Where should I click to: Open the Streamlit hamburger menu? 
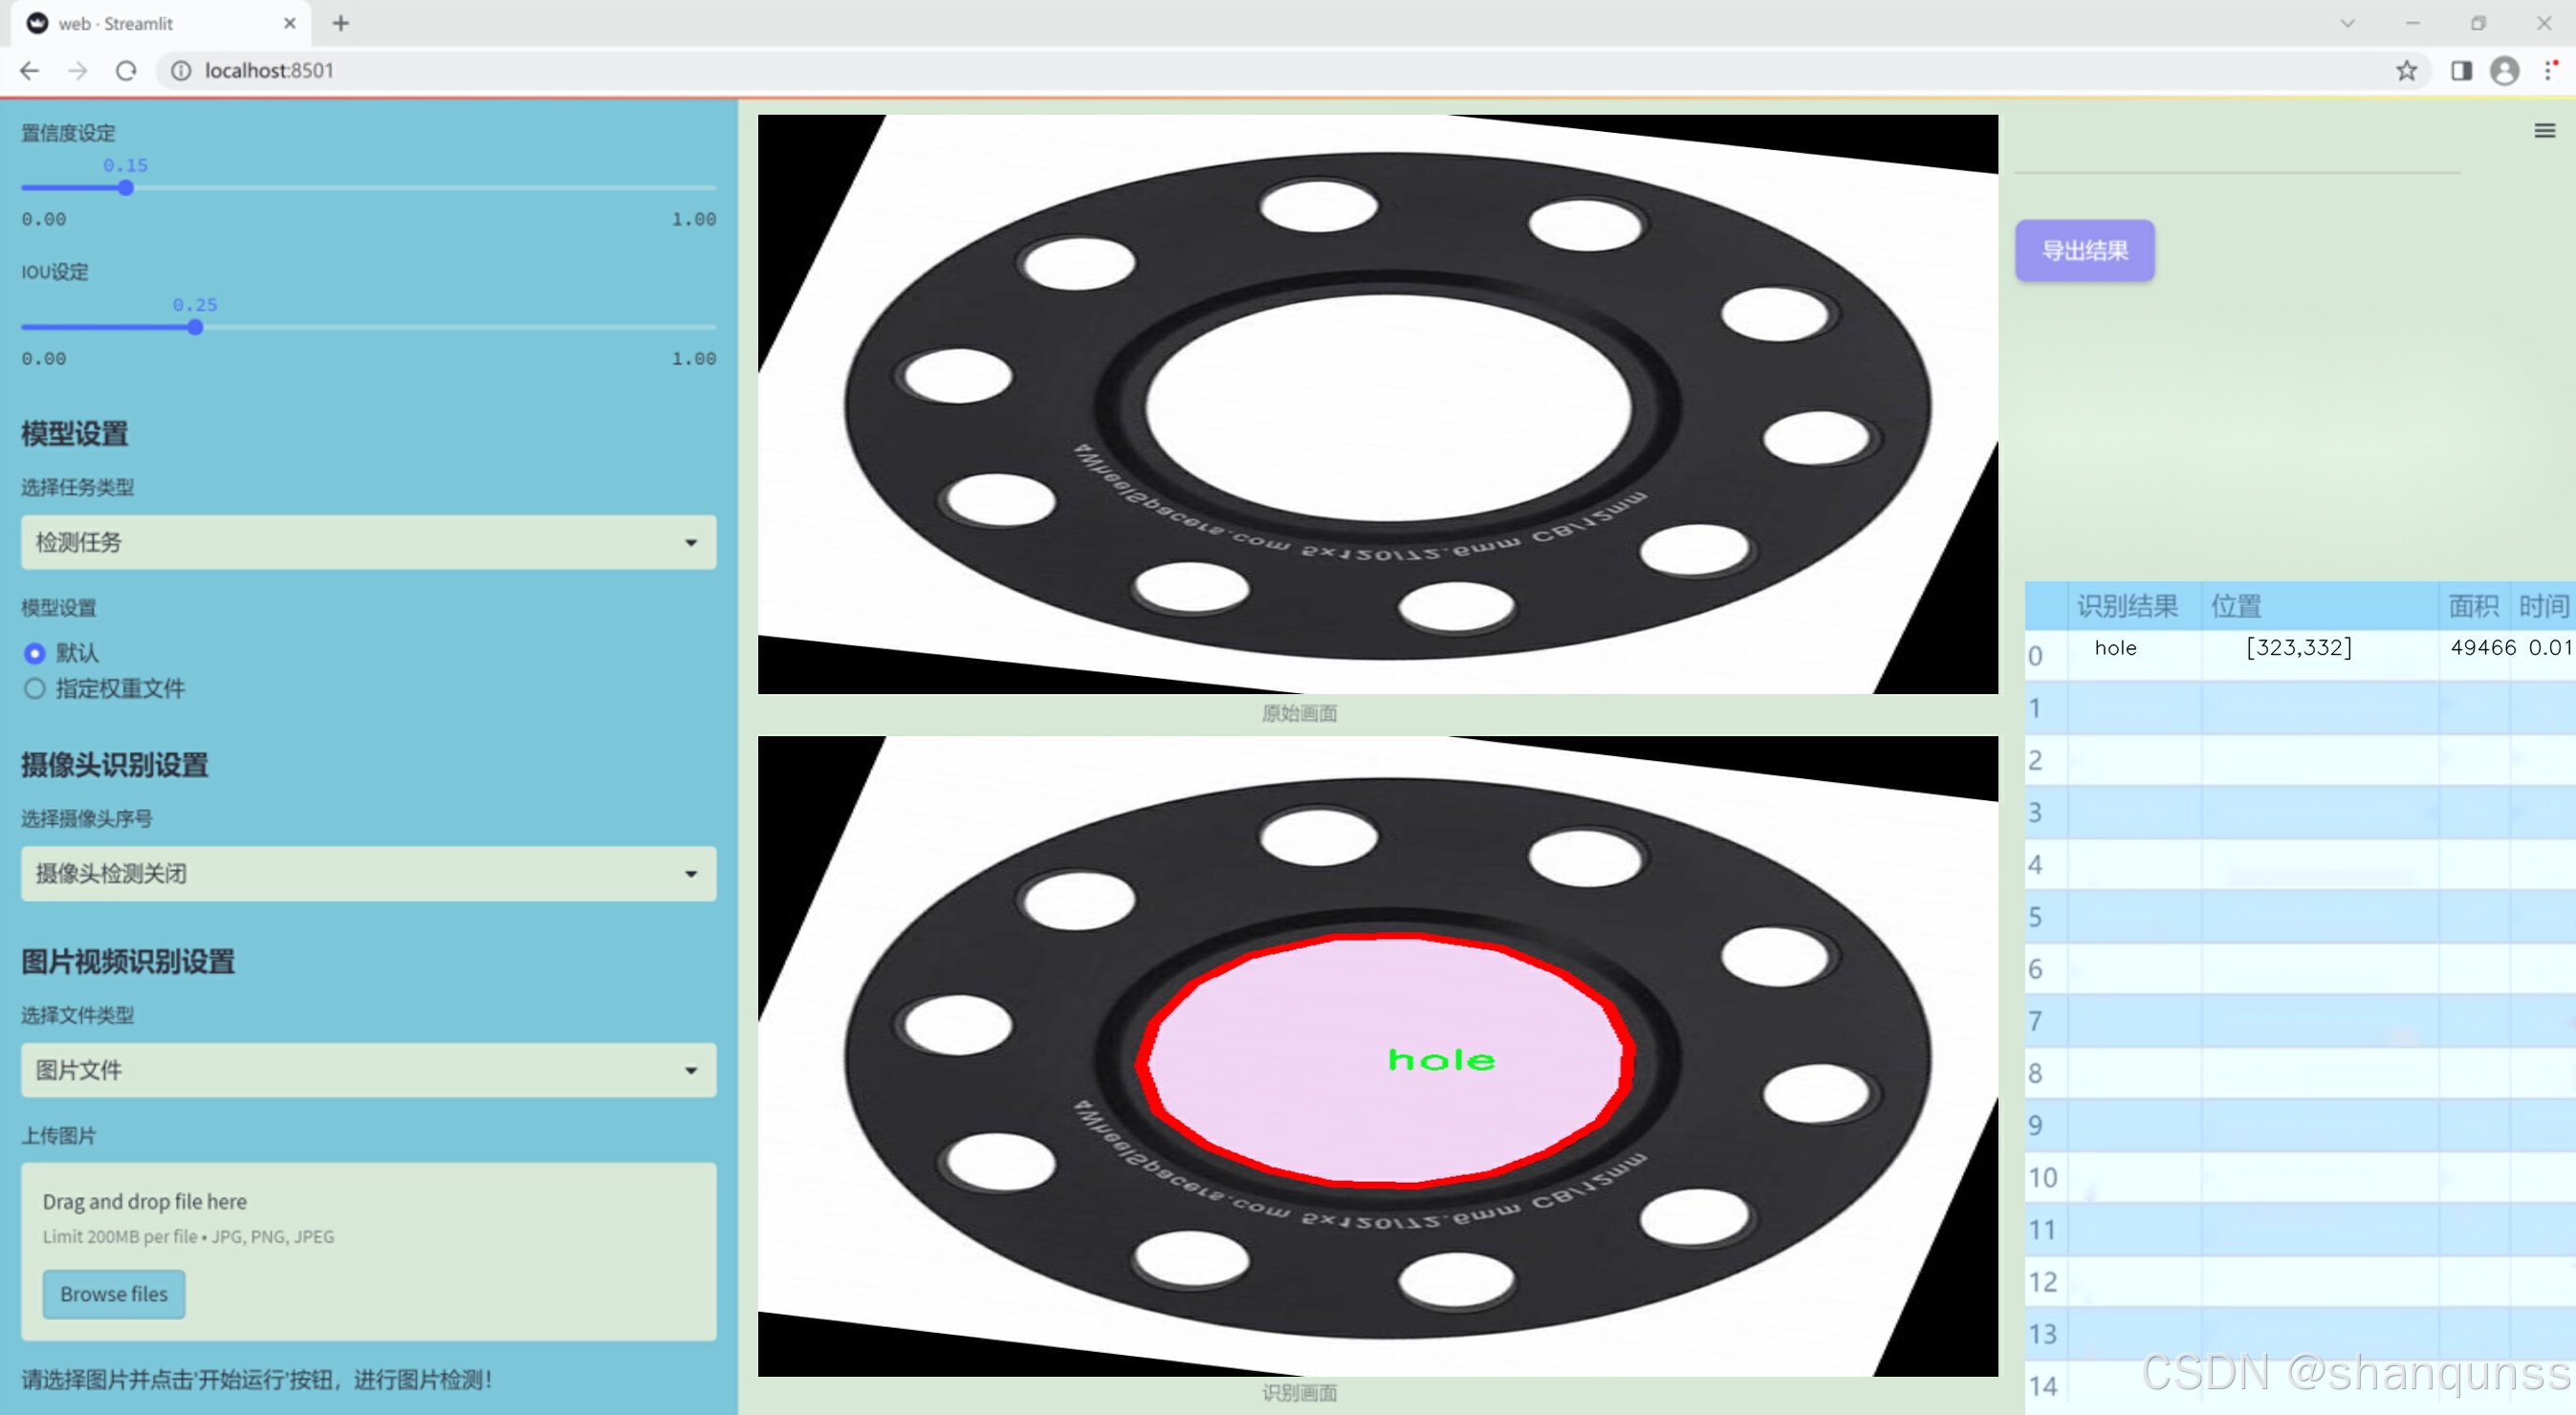click(x=2544, y=131)
